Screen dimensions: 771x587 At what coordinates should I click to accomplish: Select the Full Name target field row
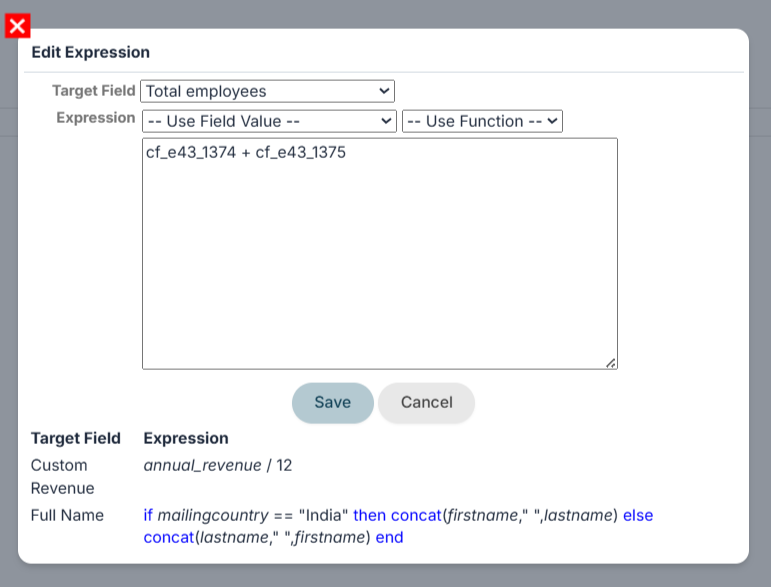(x=67, y=515)
